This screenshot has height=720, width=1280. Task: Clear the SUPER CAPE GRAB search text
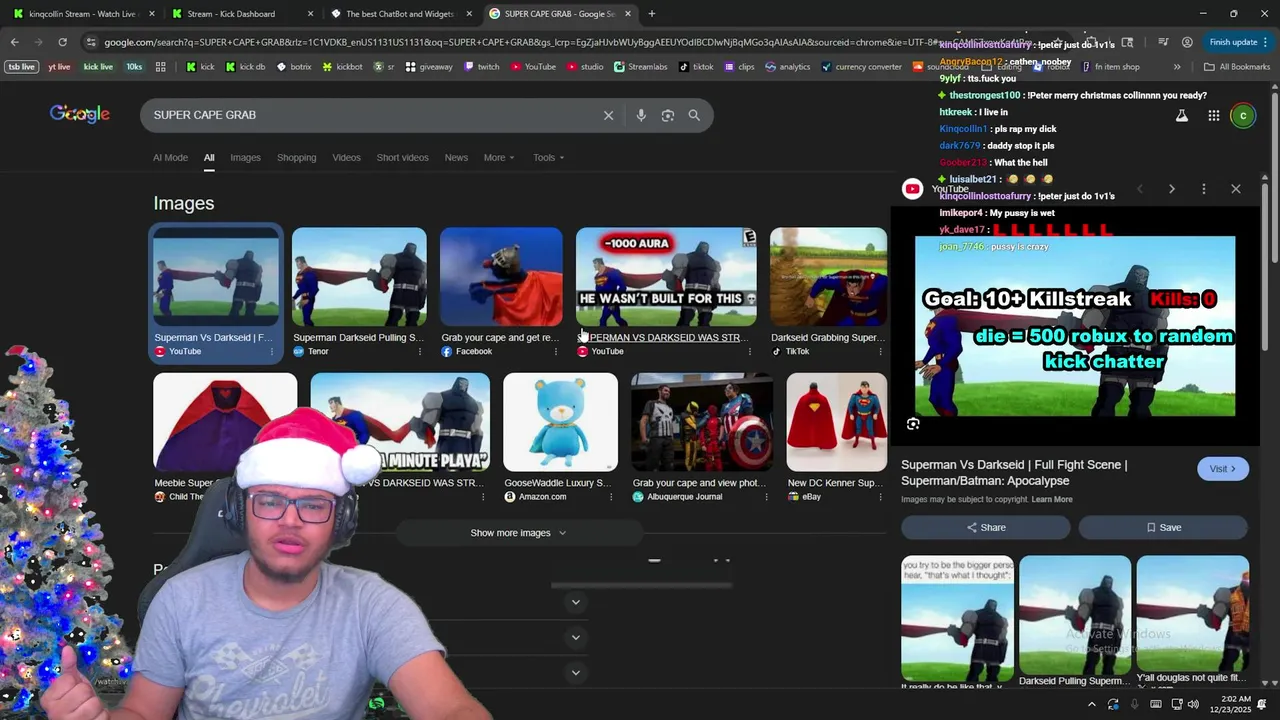coord(608,115)
